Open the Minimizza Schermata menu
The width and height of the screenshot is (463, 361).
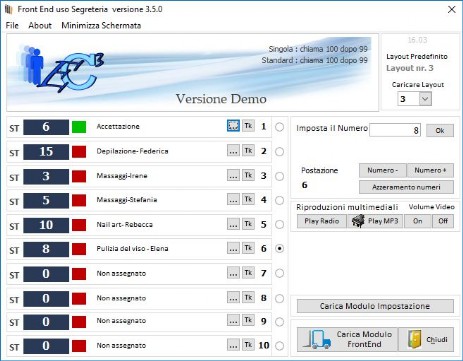(101, 25)
